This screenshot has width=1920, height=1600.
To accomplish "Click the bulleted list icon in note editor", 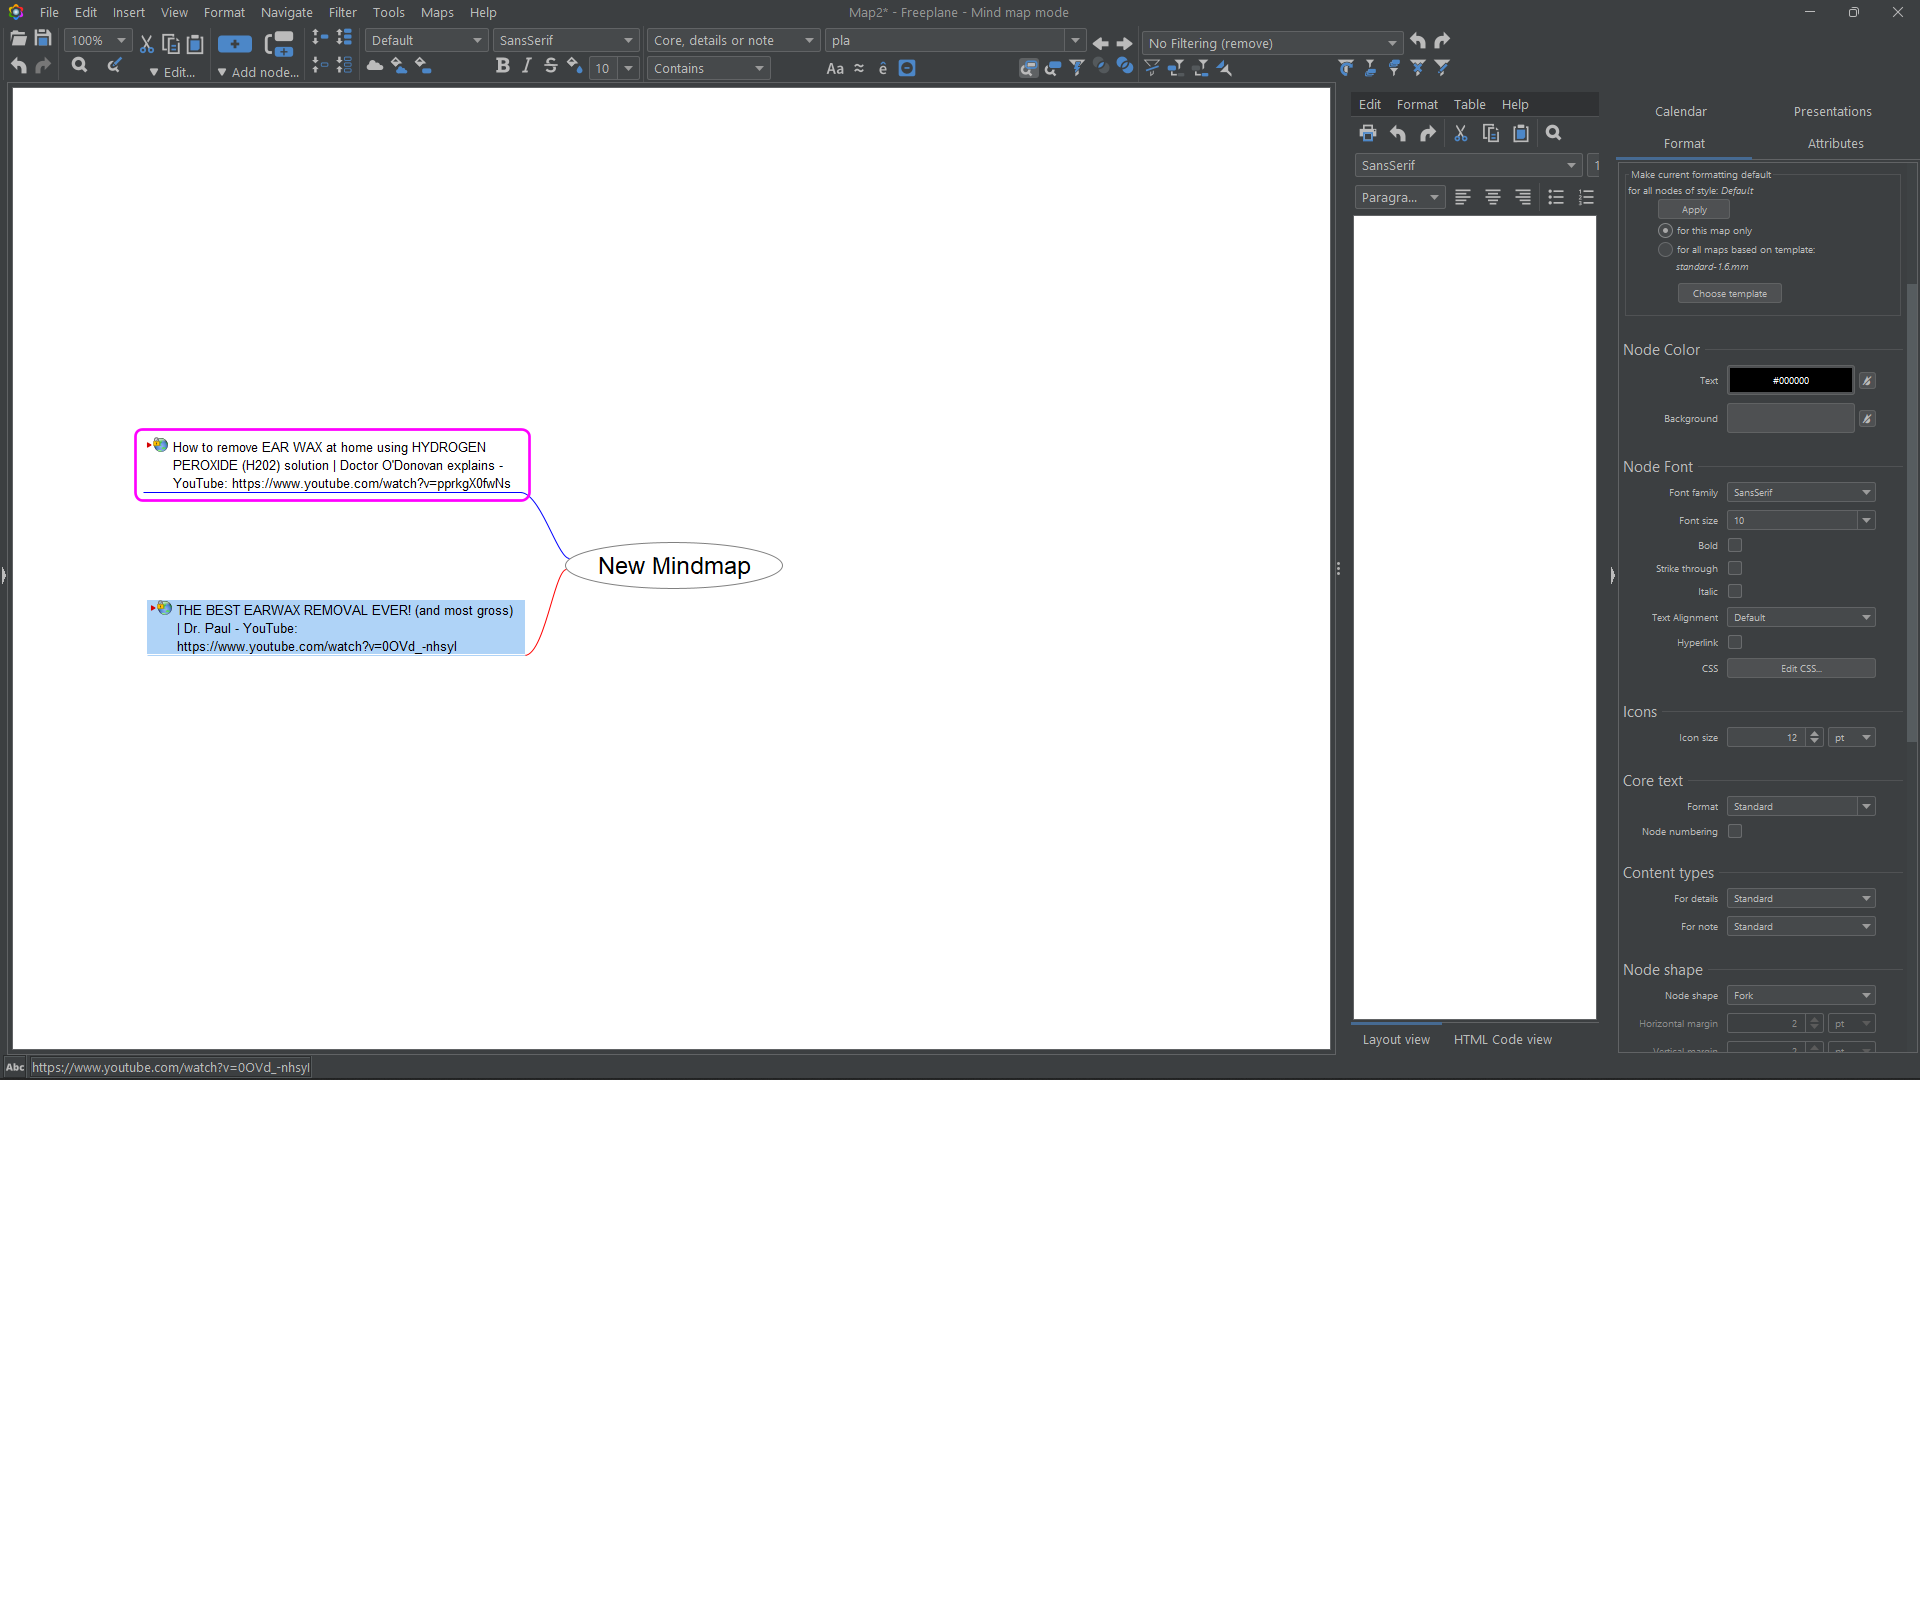I will [x=1556, y=197].
